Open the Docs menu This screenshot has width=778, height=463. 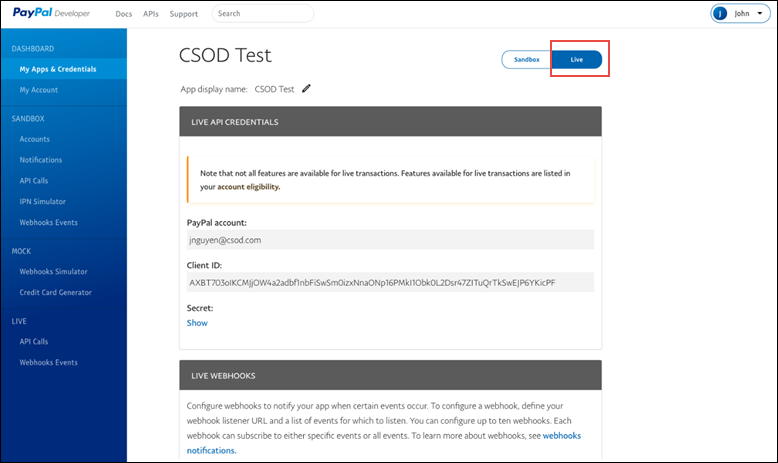tap(124, 14)
